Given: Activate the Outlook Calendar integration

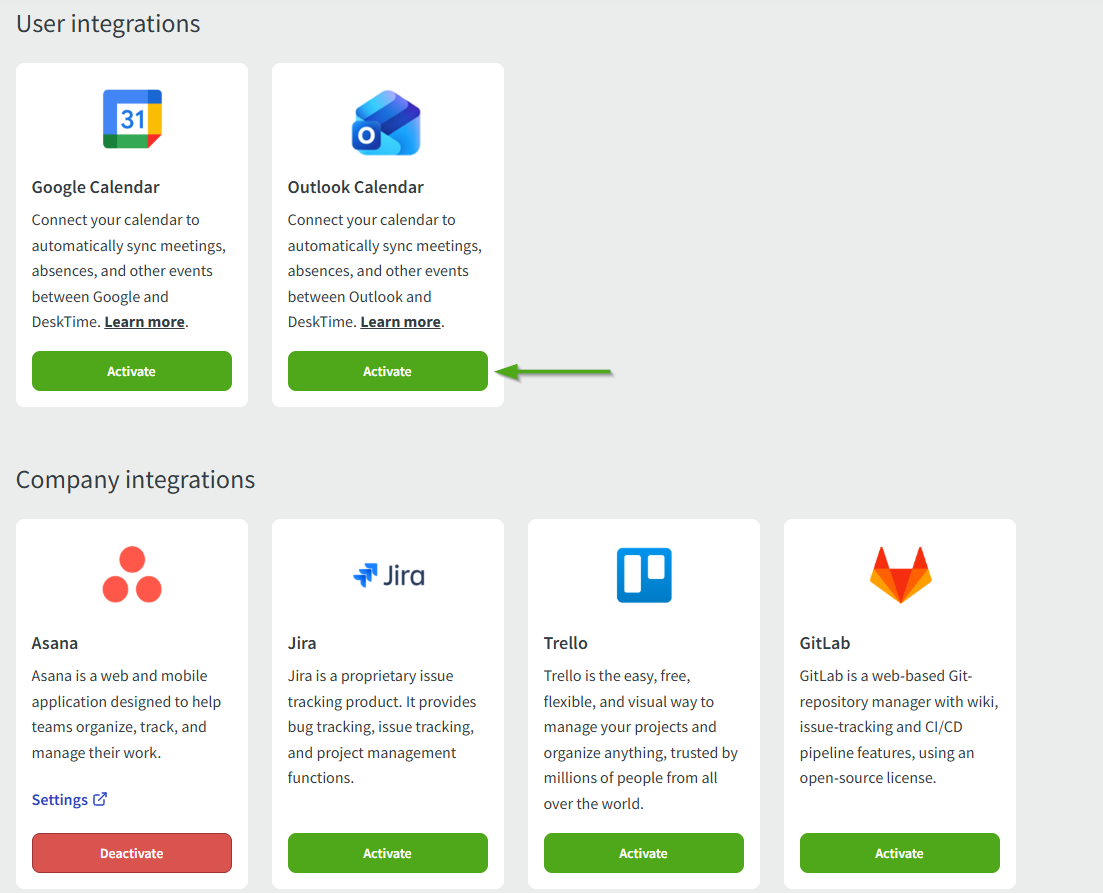Looking at the screenshot, I should pyautogui.click(x=388, y=371).
